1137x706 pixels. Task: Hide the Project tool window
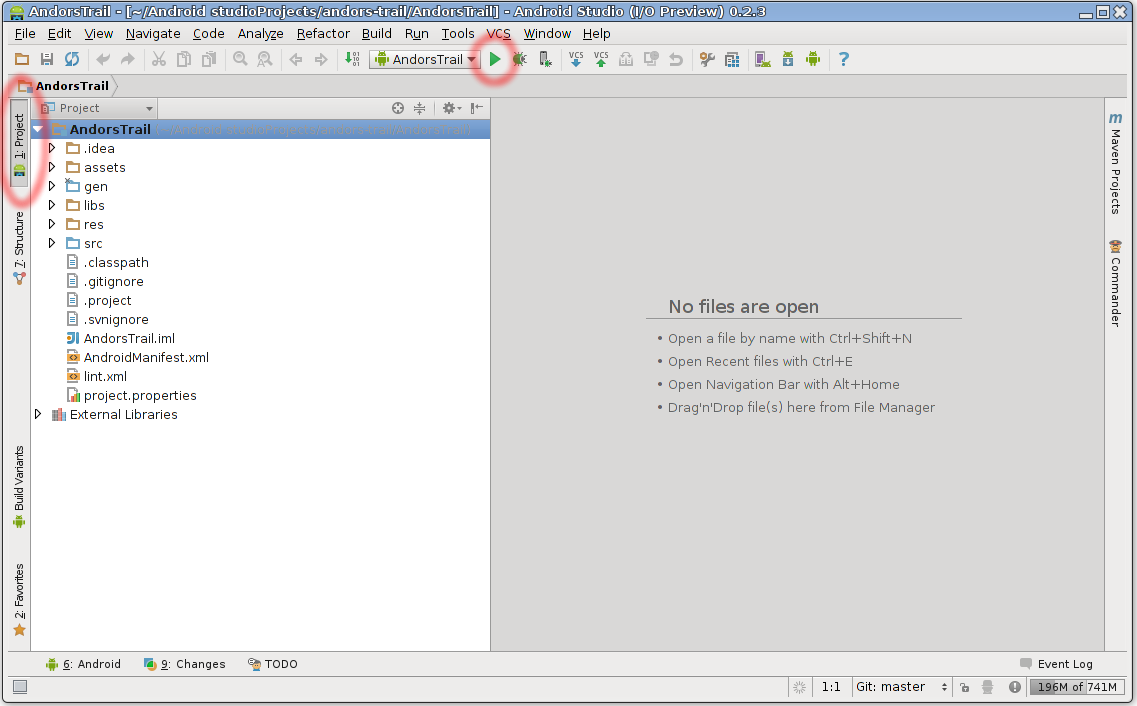[x=476, y=108]
